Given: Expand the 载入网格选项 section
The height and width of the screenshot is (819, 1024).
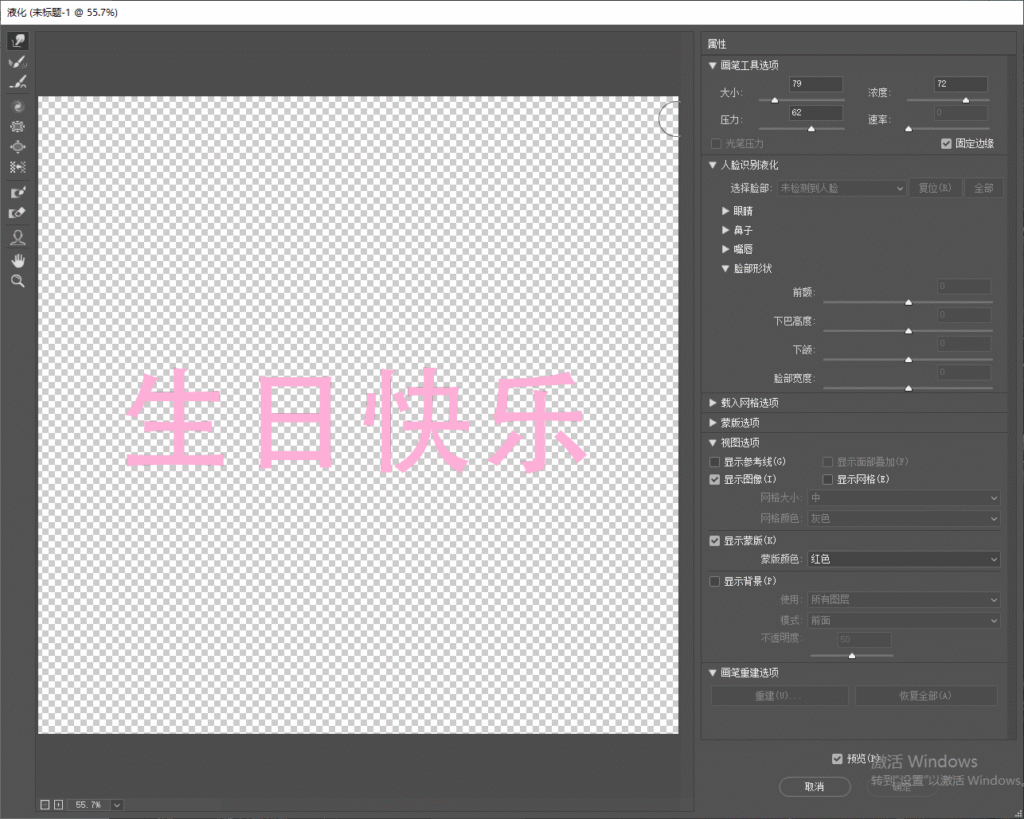Looking at the screenshot, I should (712, 403).
